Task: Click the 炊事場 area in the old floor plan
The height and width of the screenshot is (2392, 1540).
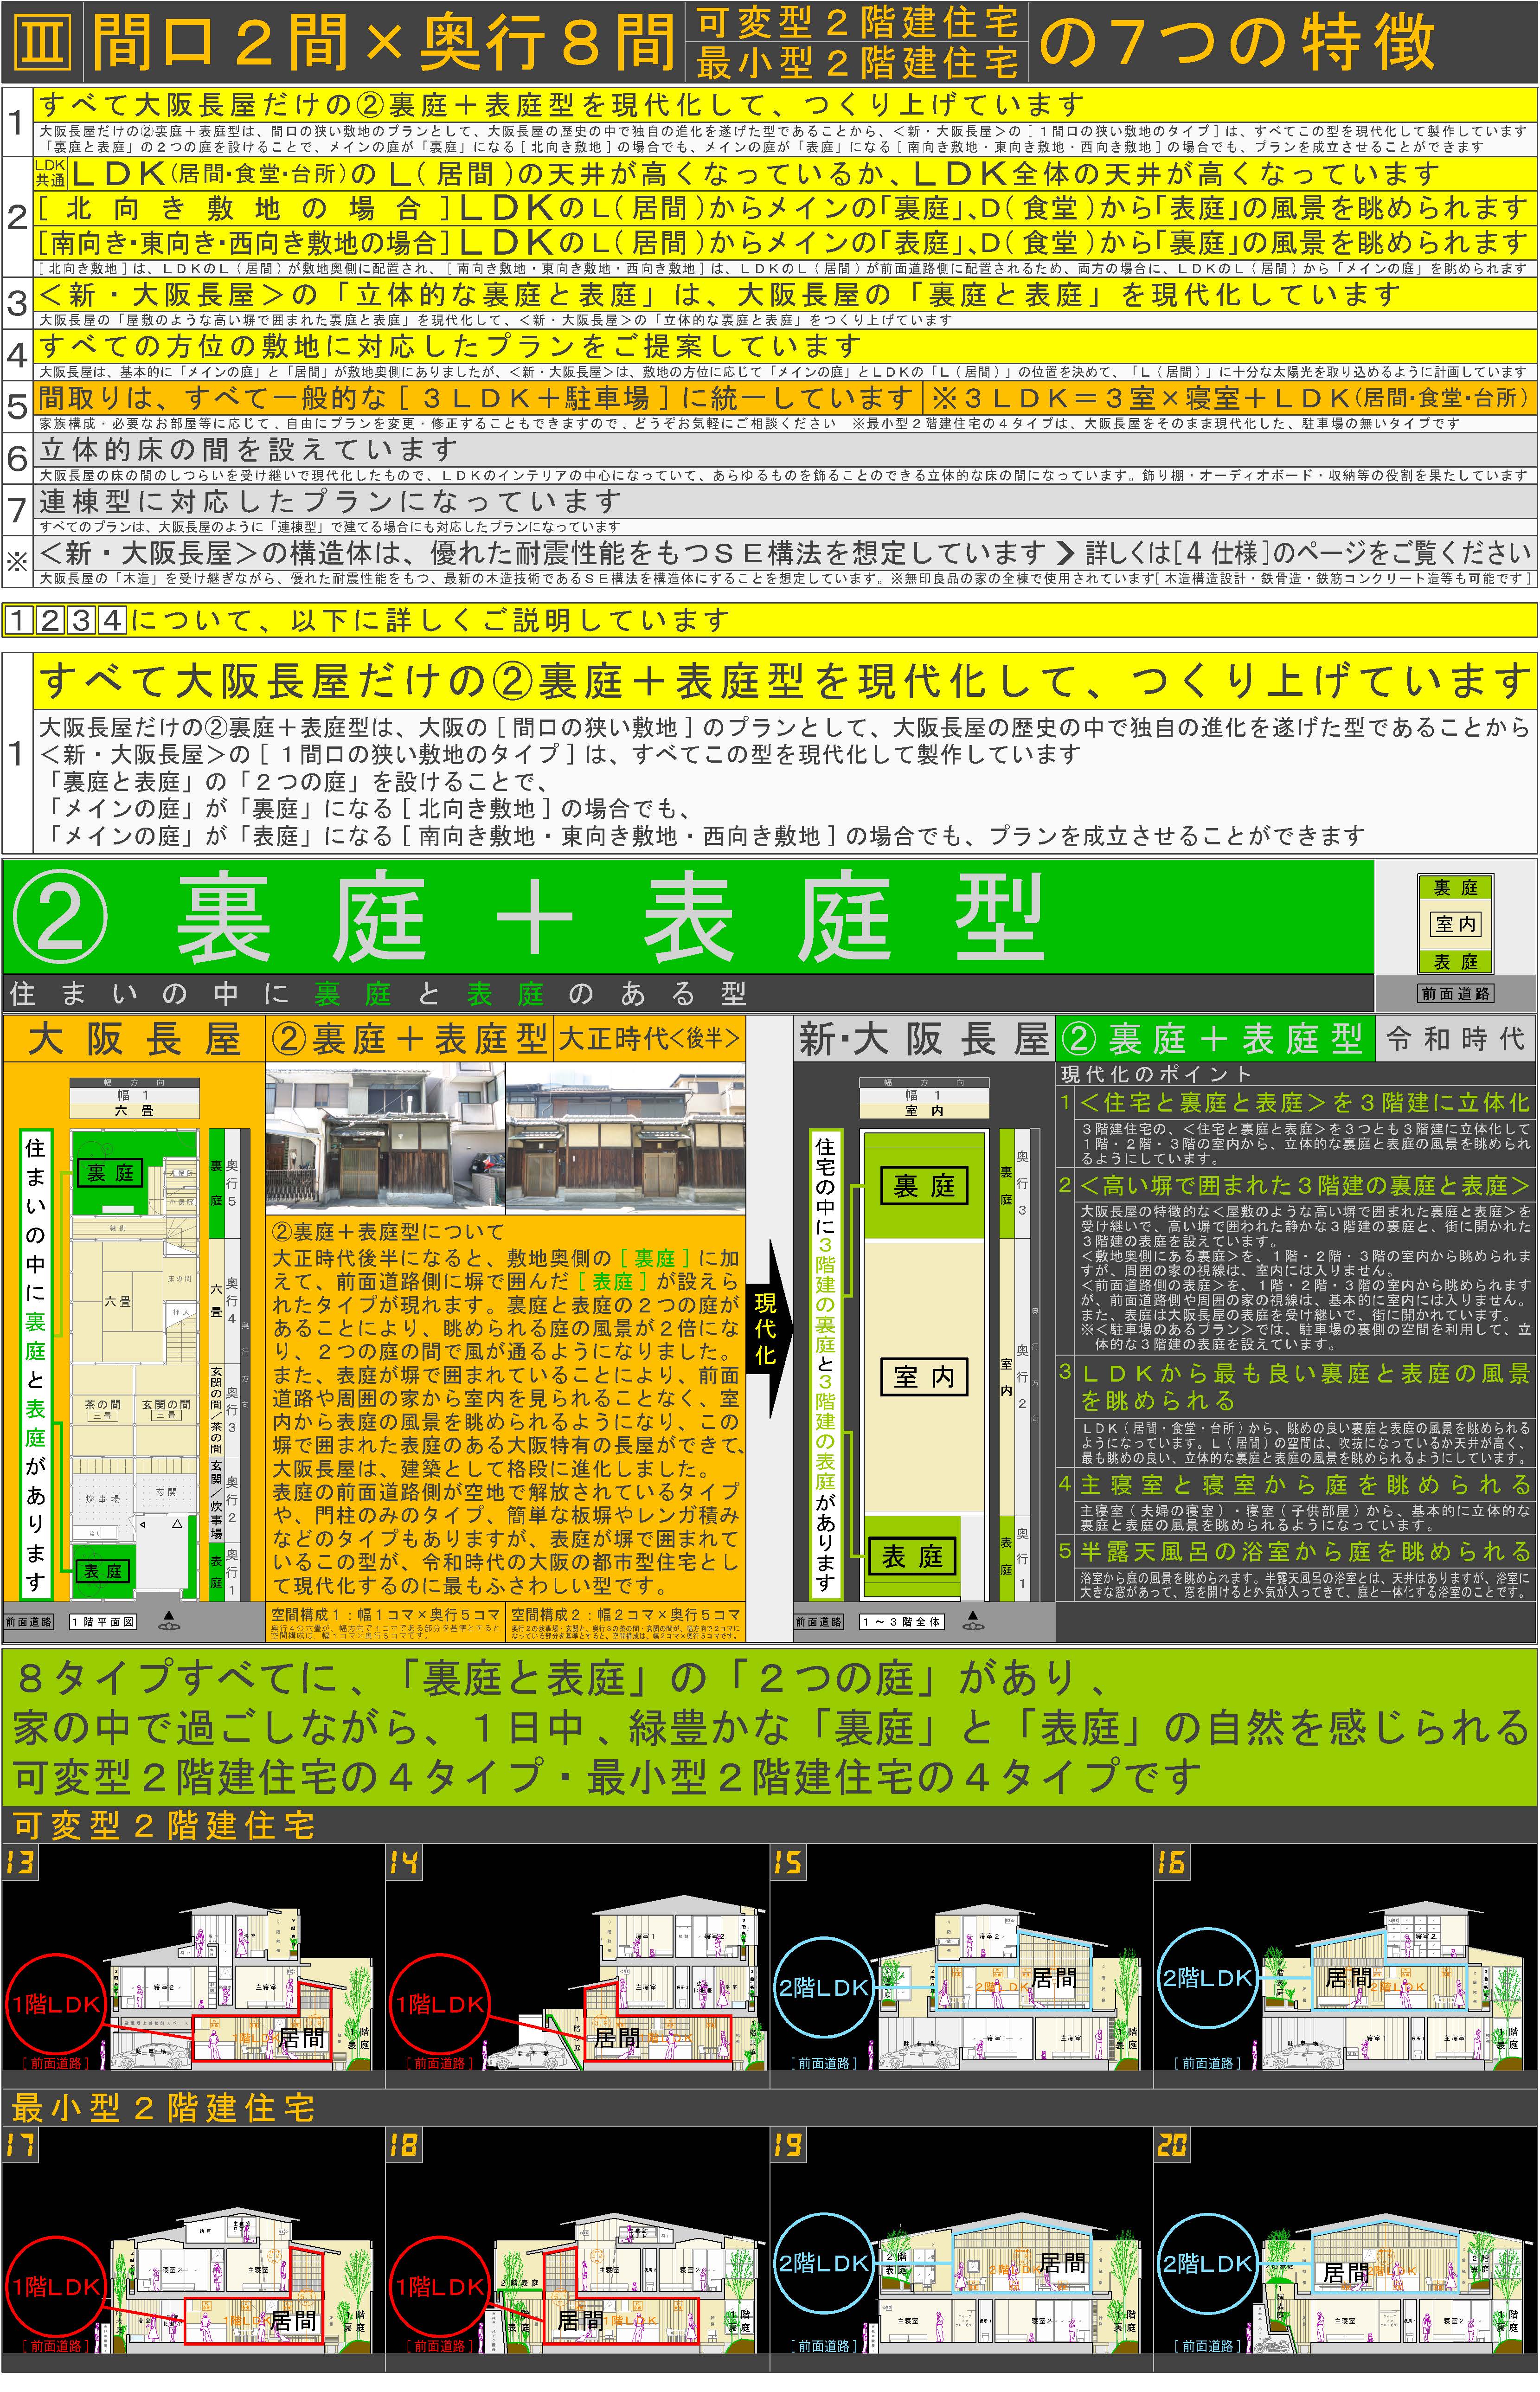Action: [x=102, y=1498]
